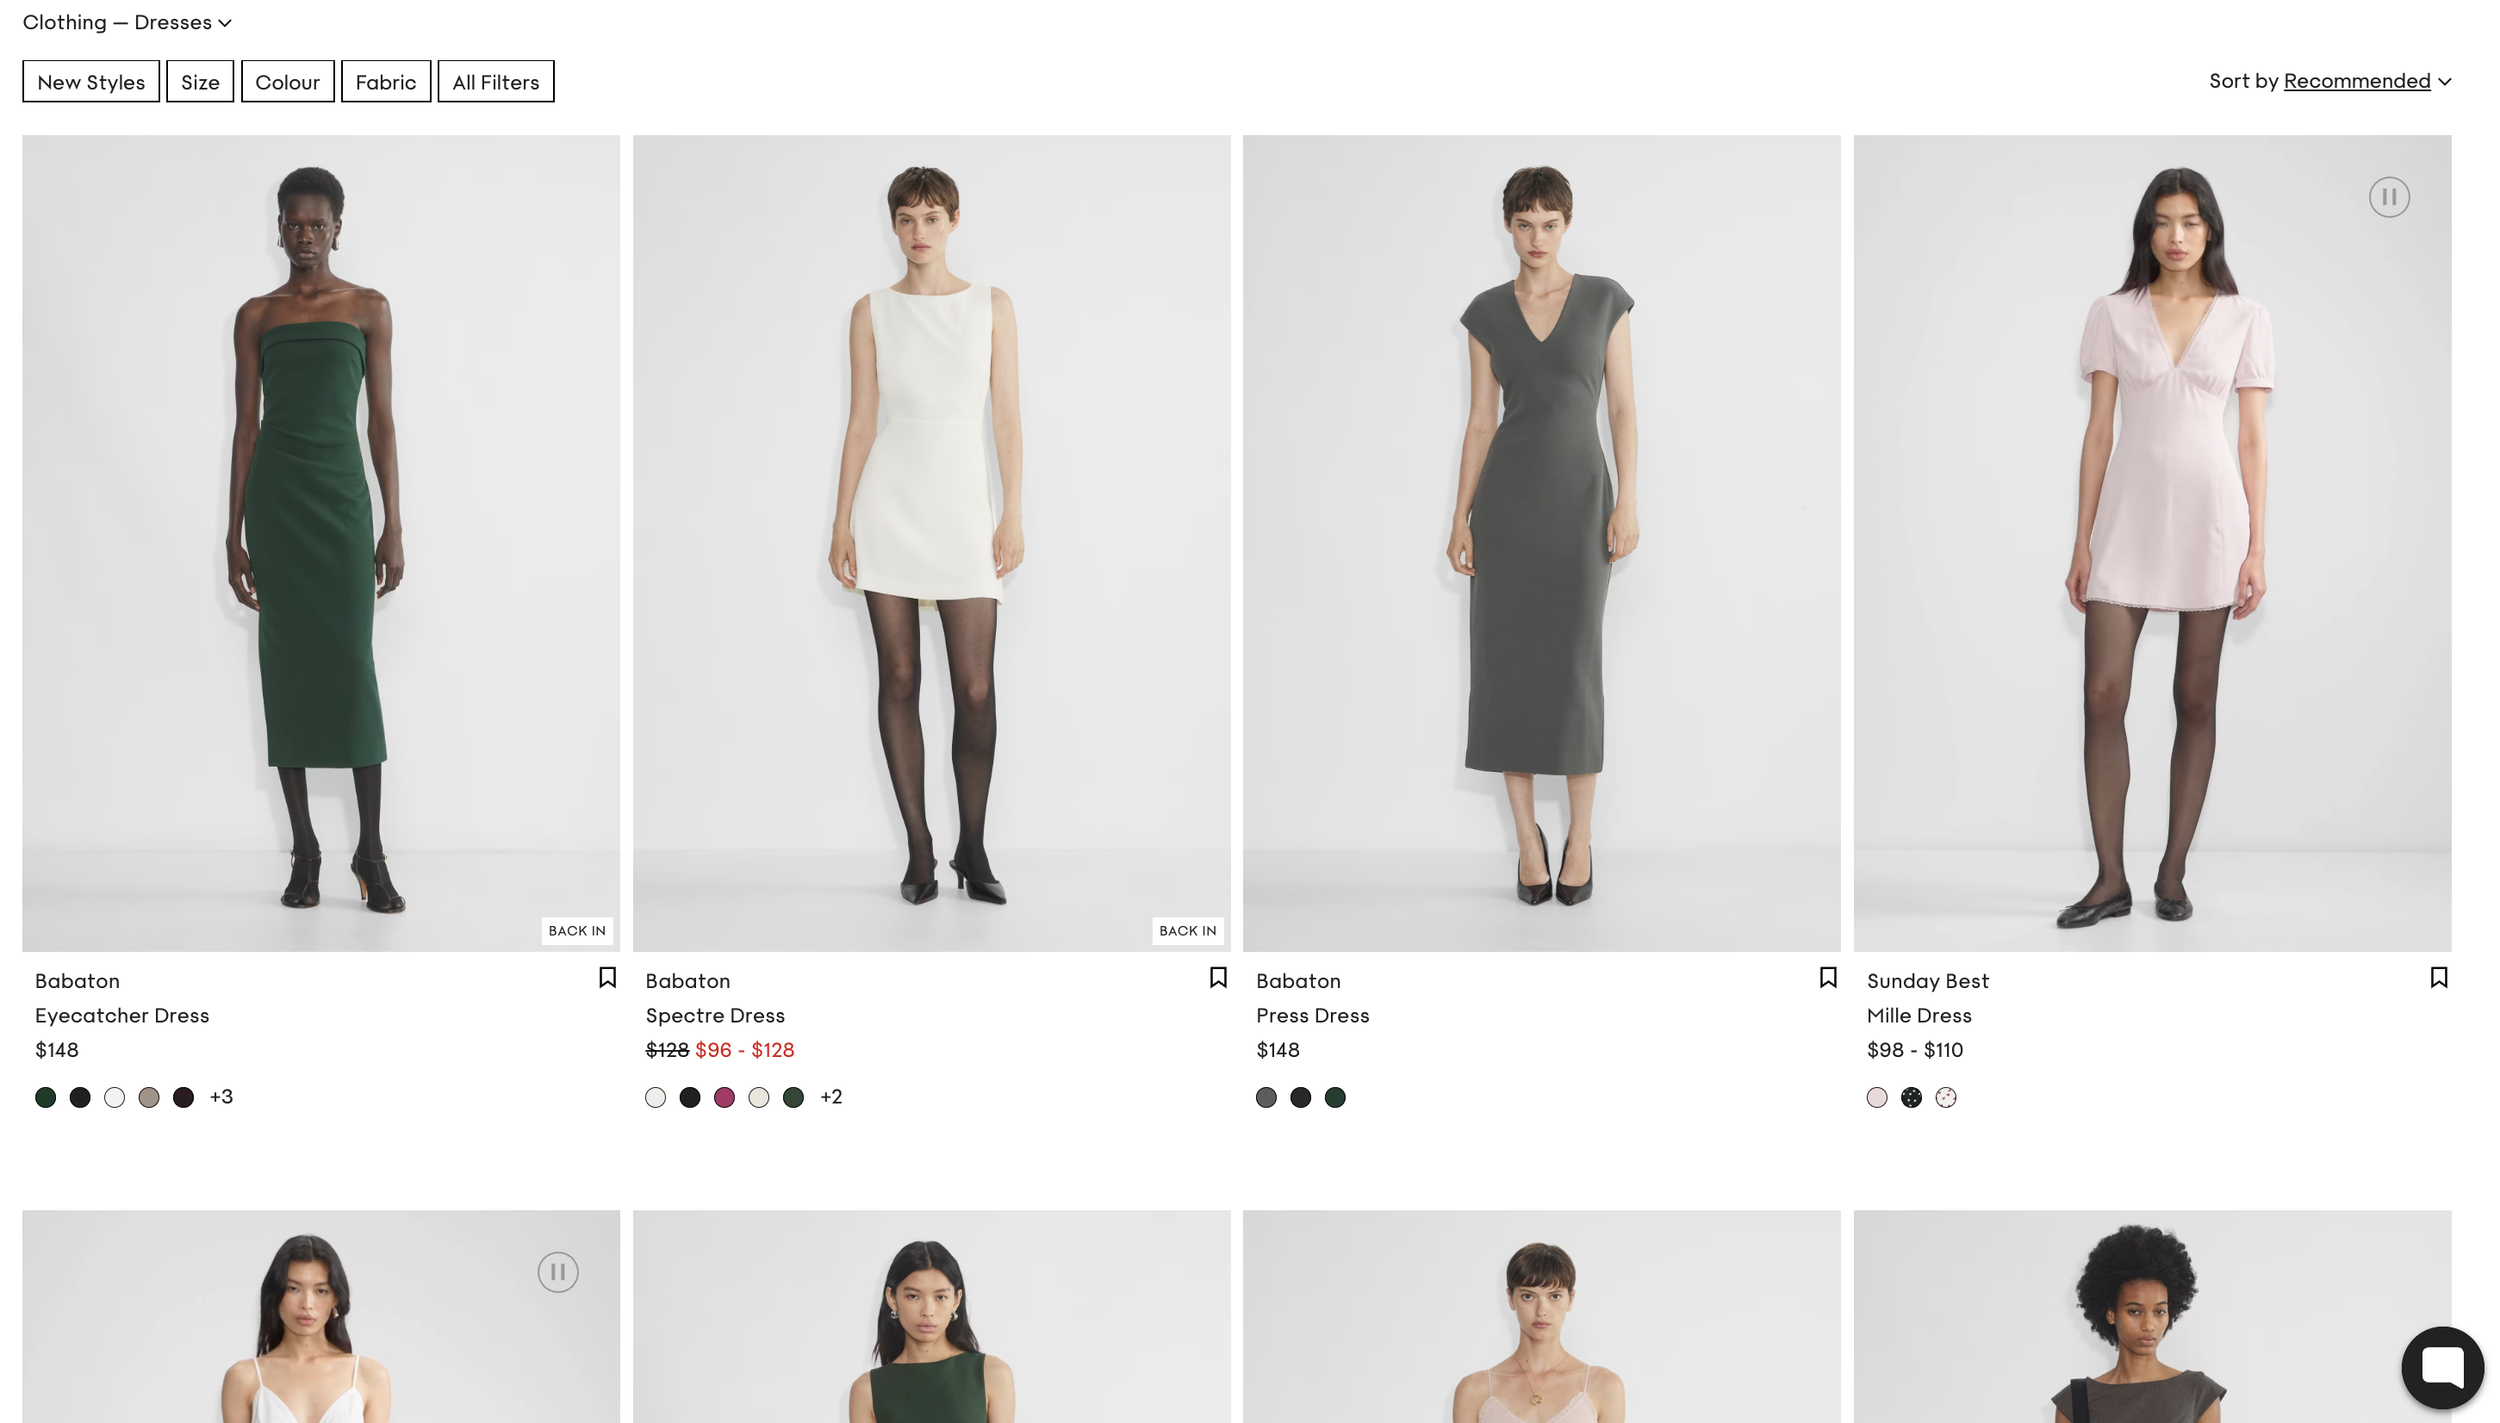Viewport: 2500px width, 1423px height.
Task: Open the Press Dress product image
Action: (x=1541, y=543)
